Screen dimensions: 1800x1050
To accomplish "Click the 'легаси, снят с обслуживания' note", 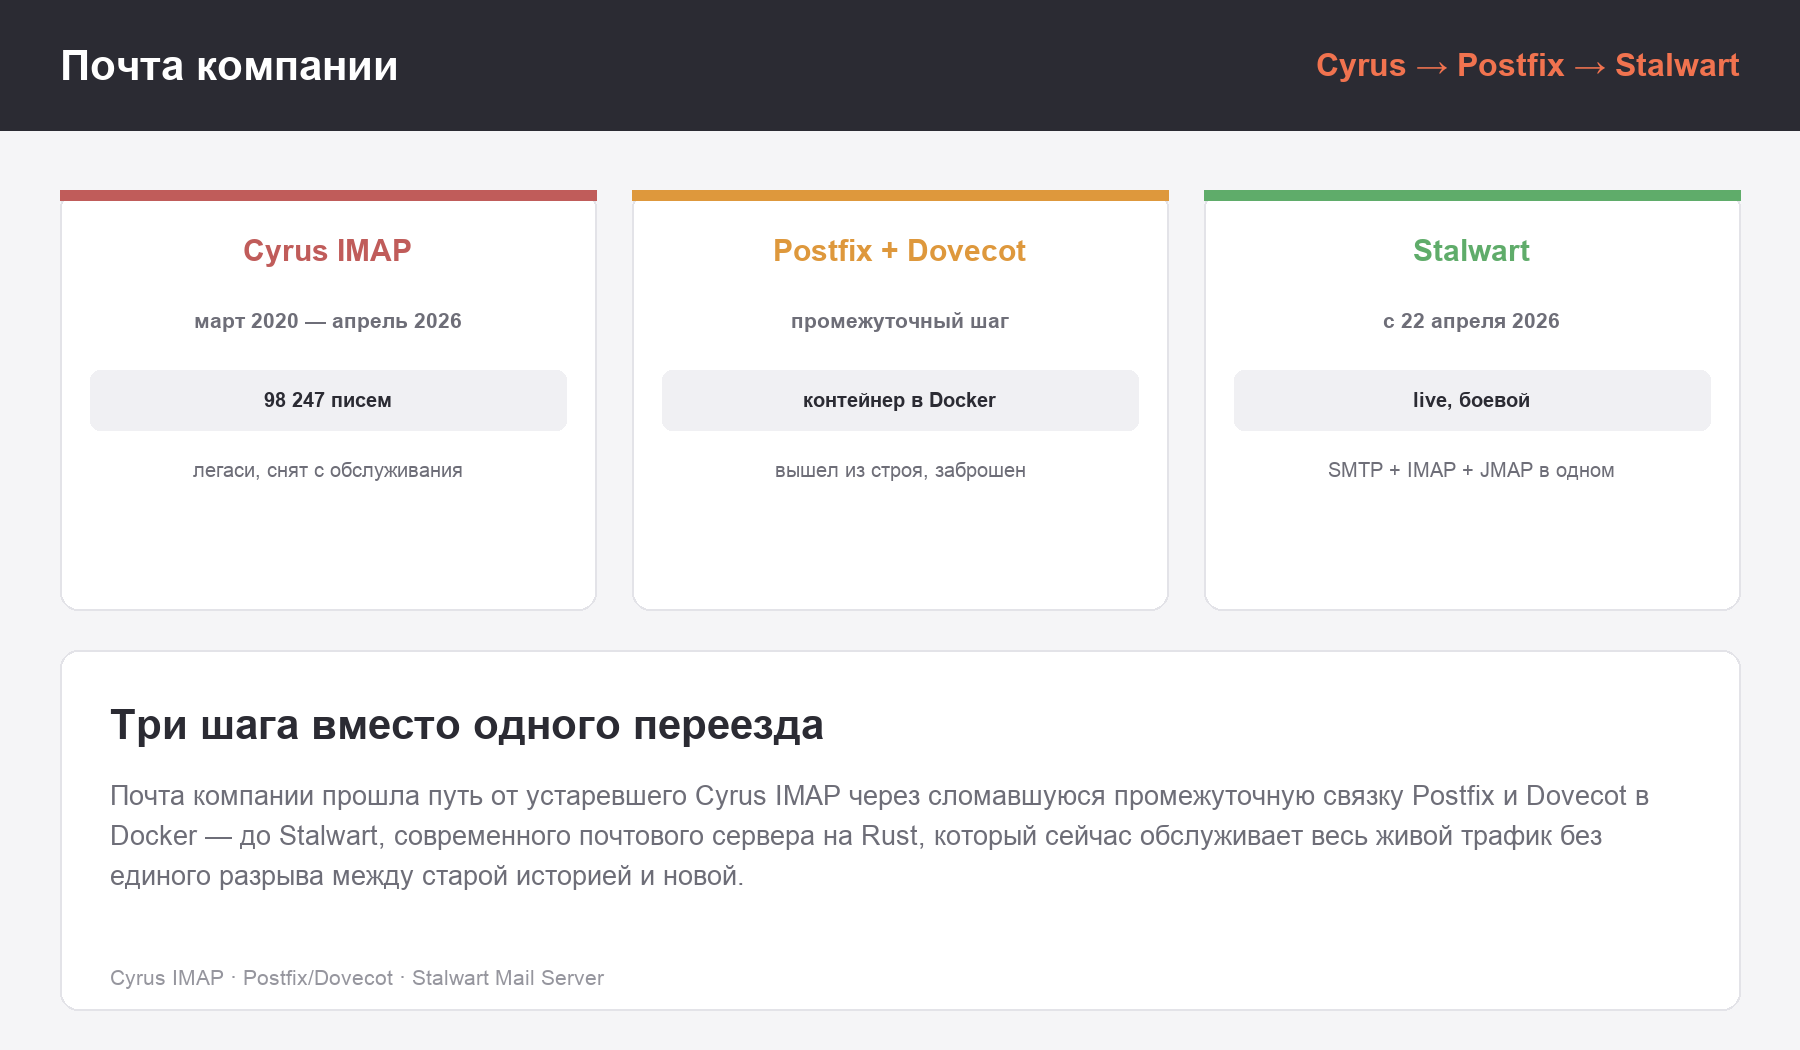I will 328,470.
